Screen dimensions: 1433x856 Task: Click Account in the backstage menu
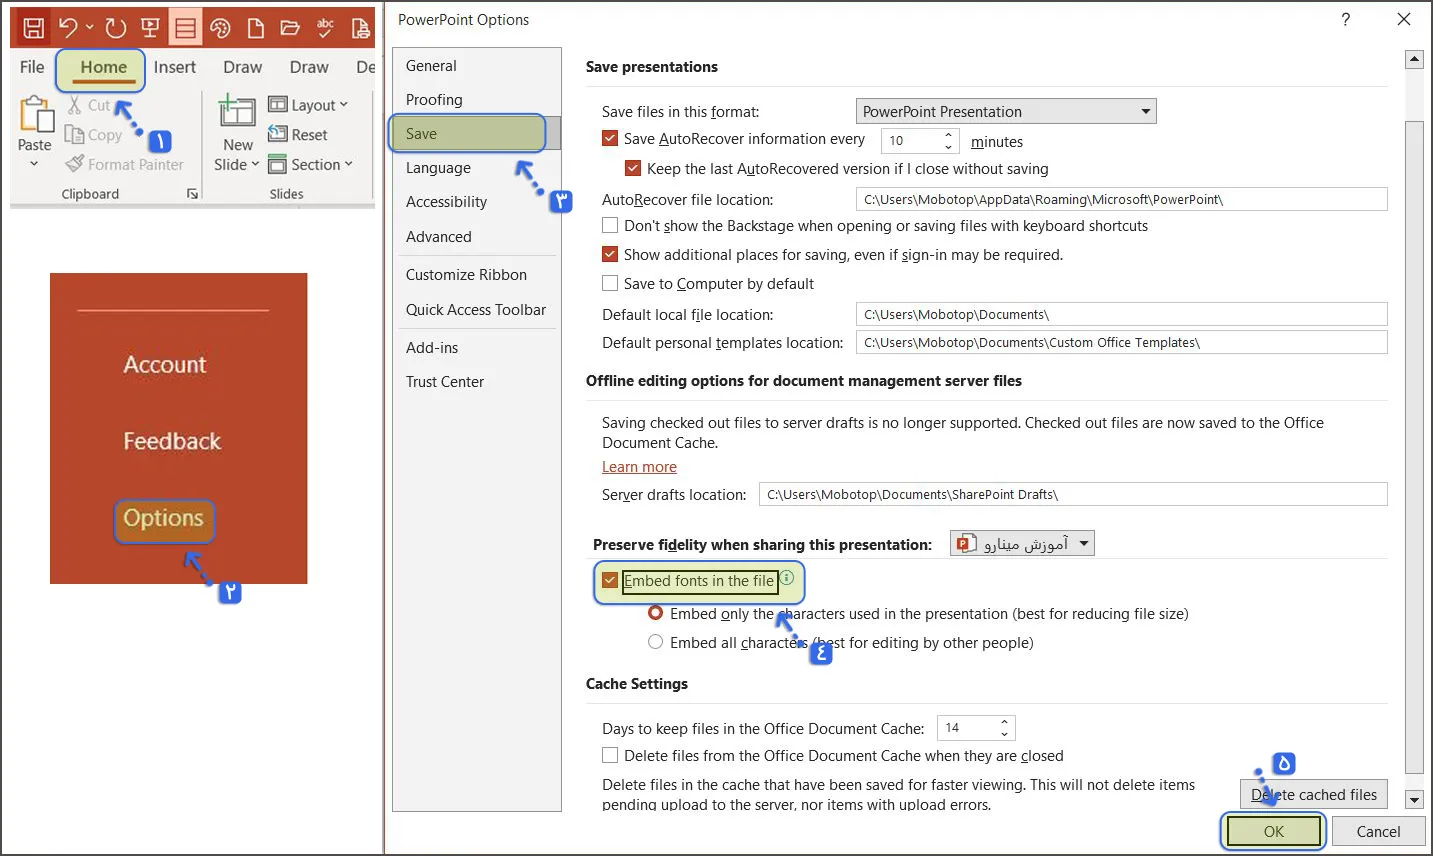point(165,364)
